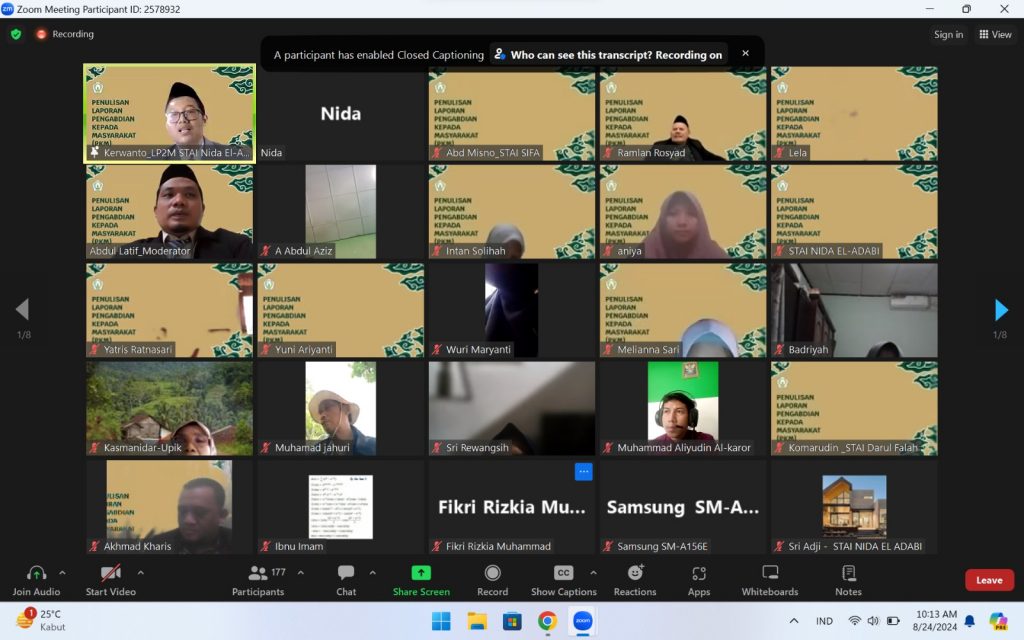The image size is (1024, 640).
Task: Expand the Show Captions options arrow
Action: (593, 573)
